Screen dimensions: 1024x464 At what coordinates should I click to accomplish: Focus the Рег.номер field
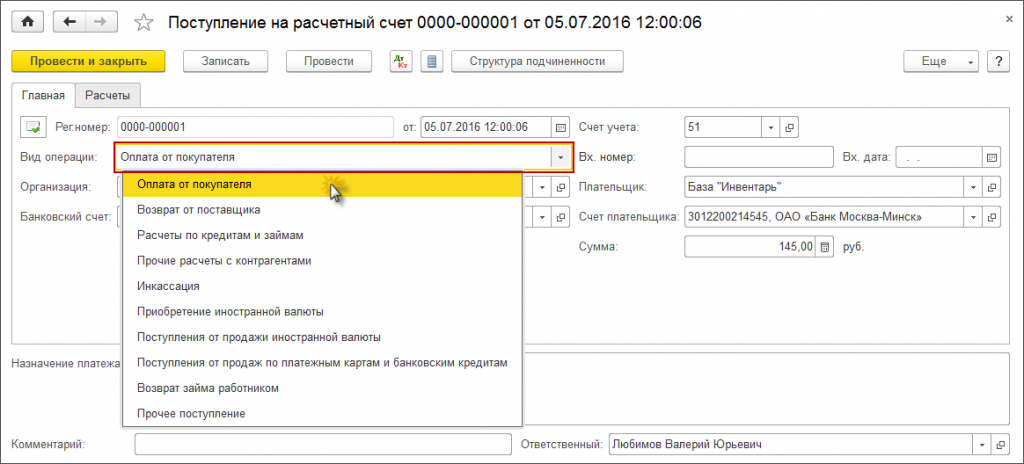click(x=255, y=127)
